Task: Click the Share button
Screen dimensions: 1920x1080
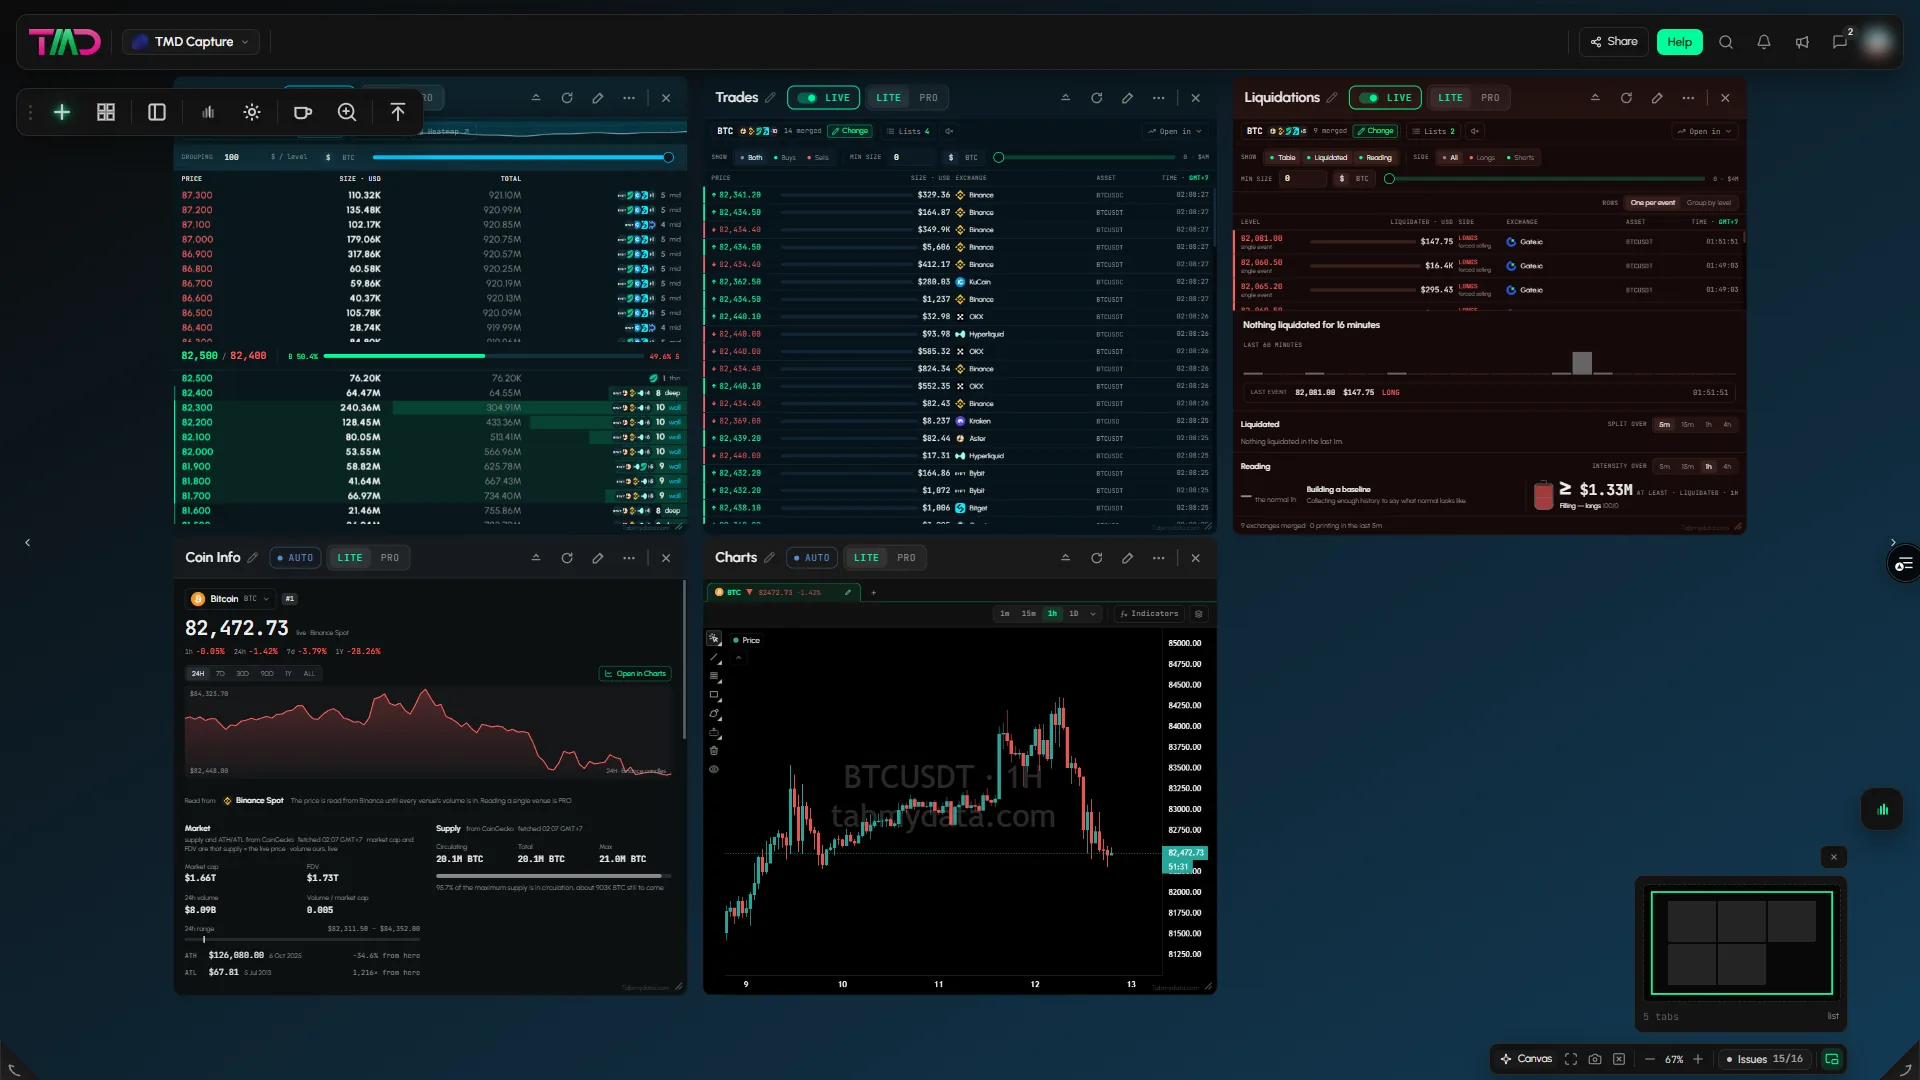Action: [x=1614, y=42]
